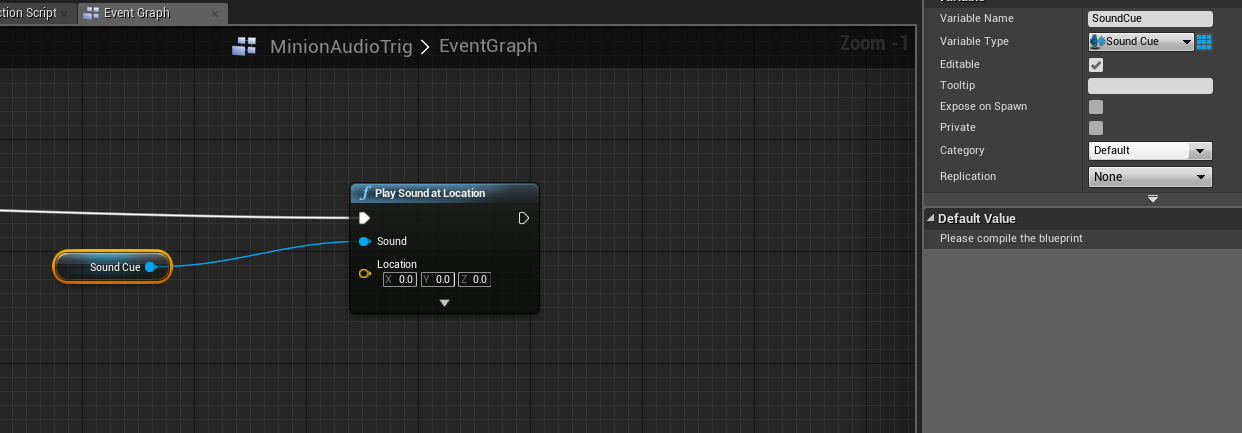Open the Category combo box
Screen dimensions: 1242x433
1150,151
